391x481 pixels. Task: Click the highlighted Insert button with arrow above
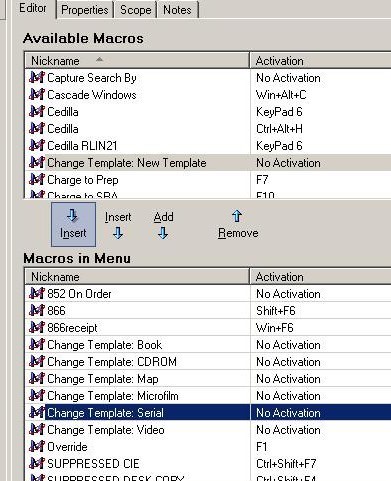tap(73, 224)
